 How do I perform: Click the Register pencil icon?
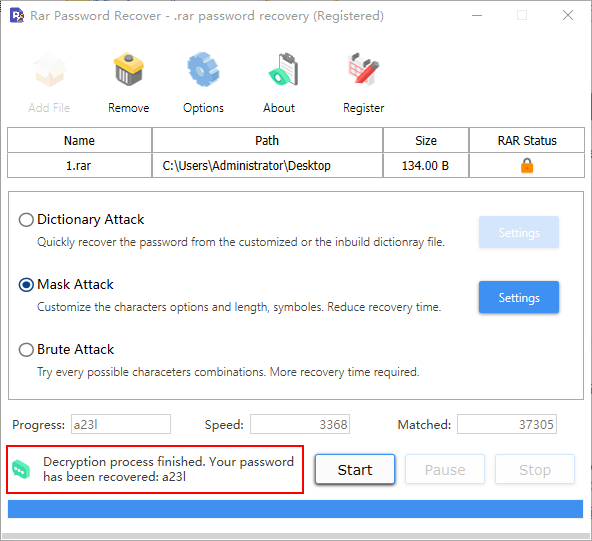pyautogui.click(x=363, y=69)
